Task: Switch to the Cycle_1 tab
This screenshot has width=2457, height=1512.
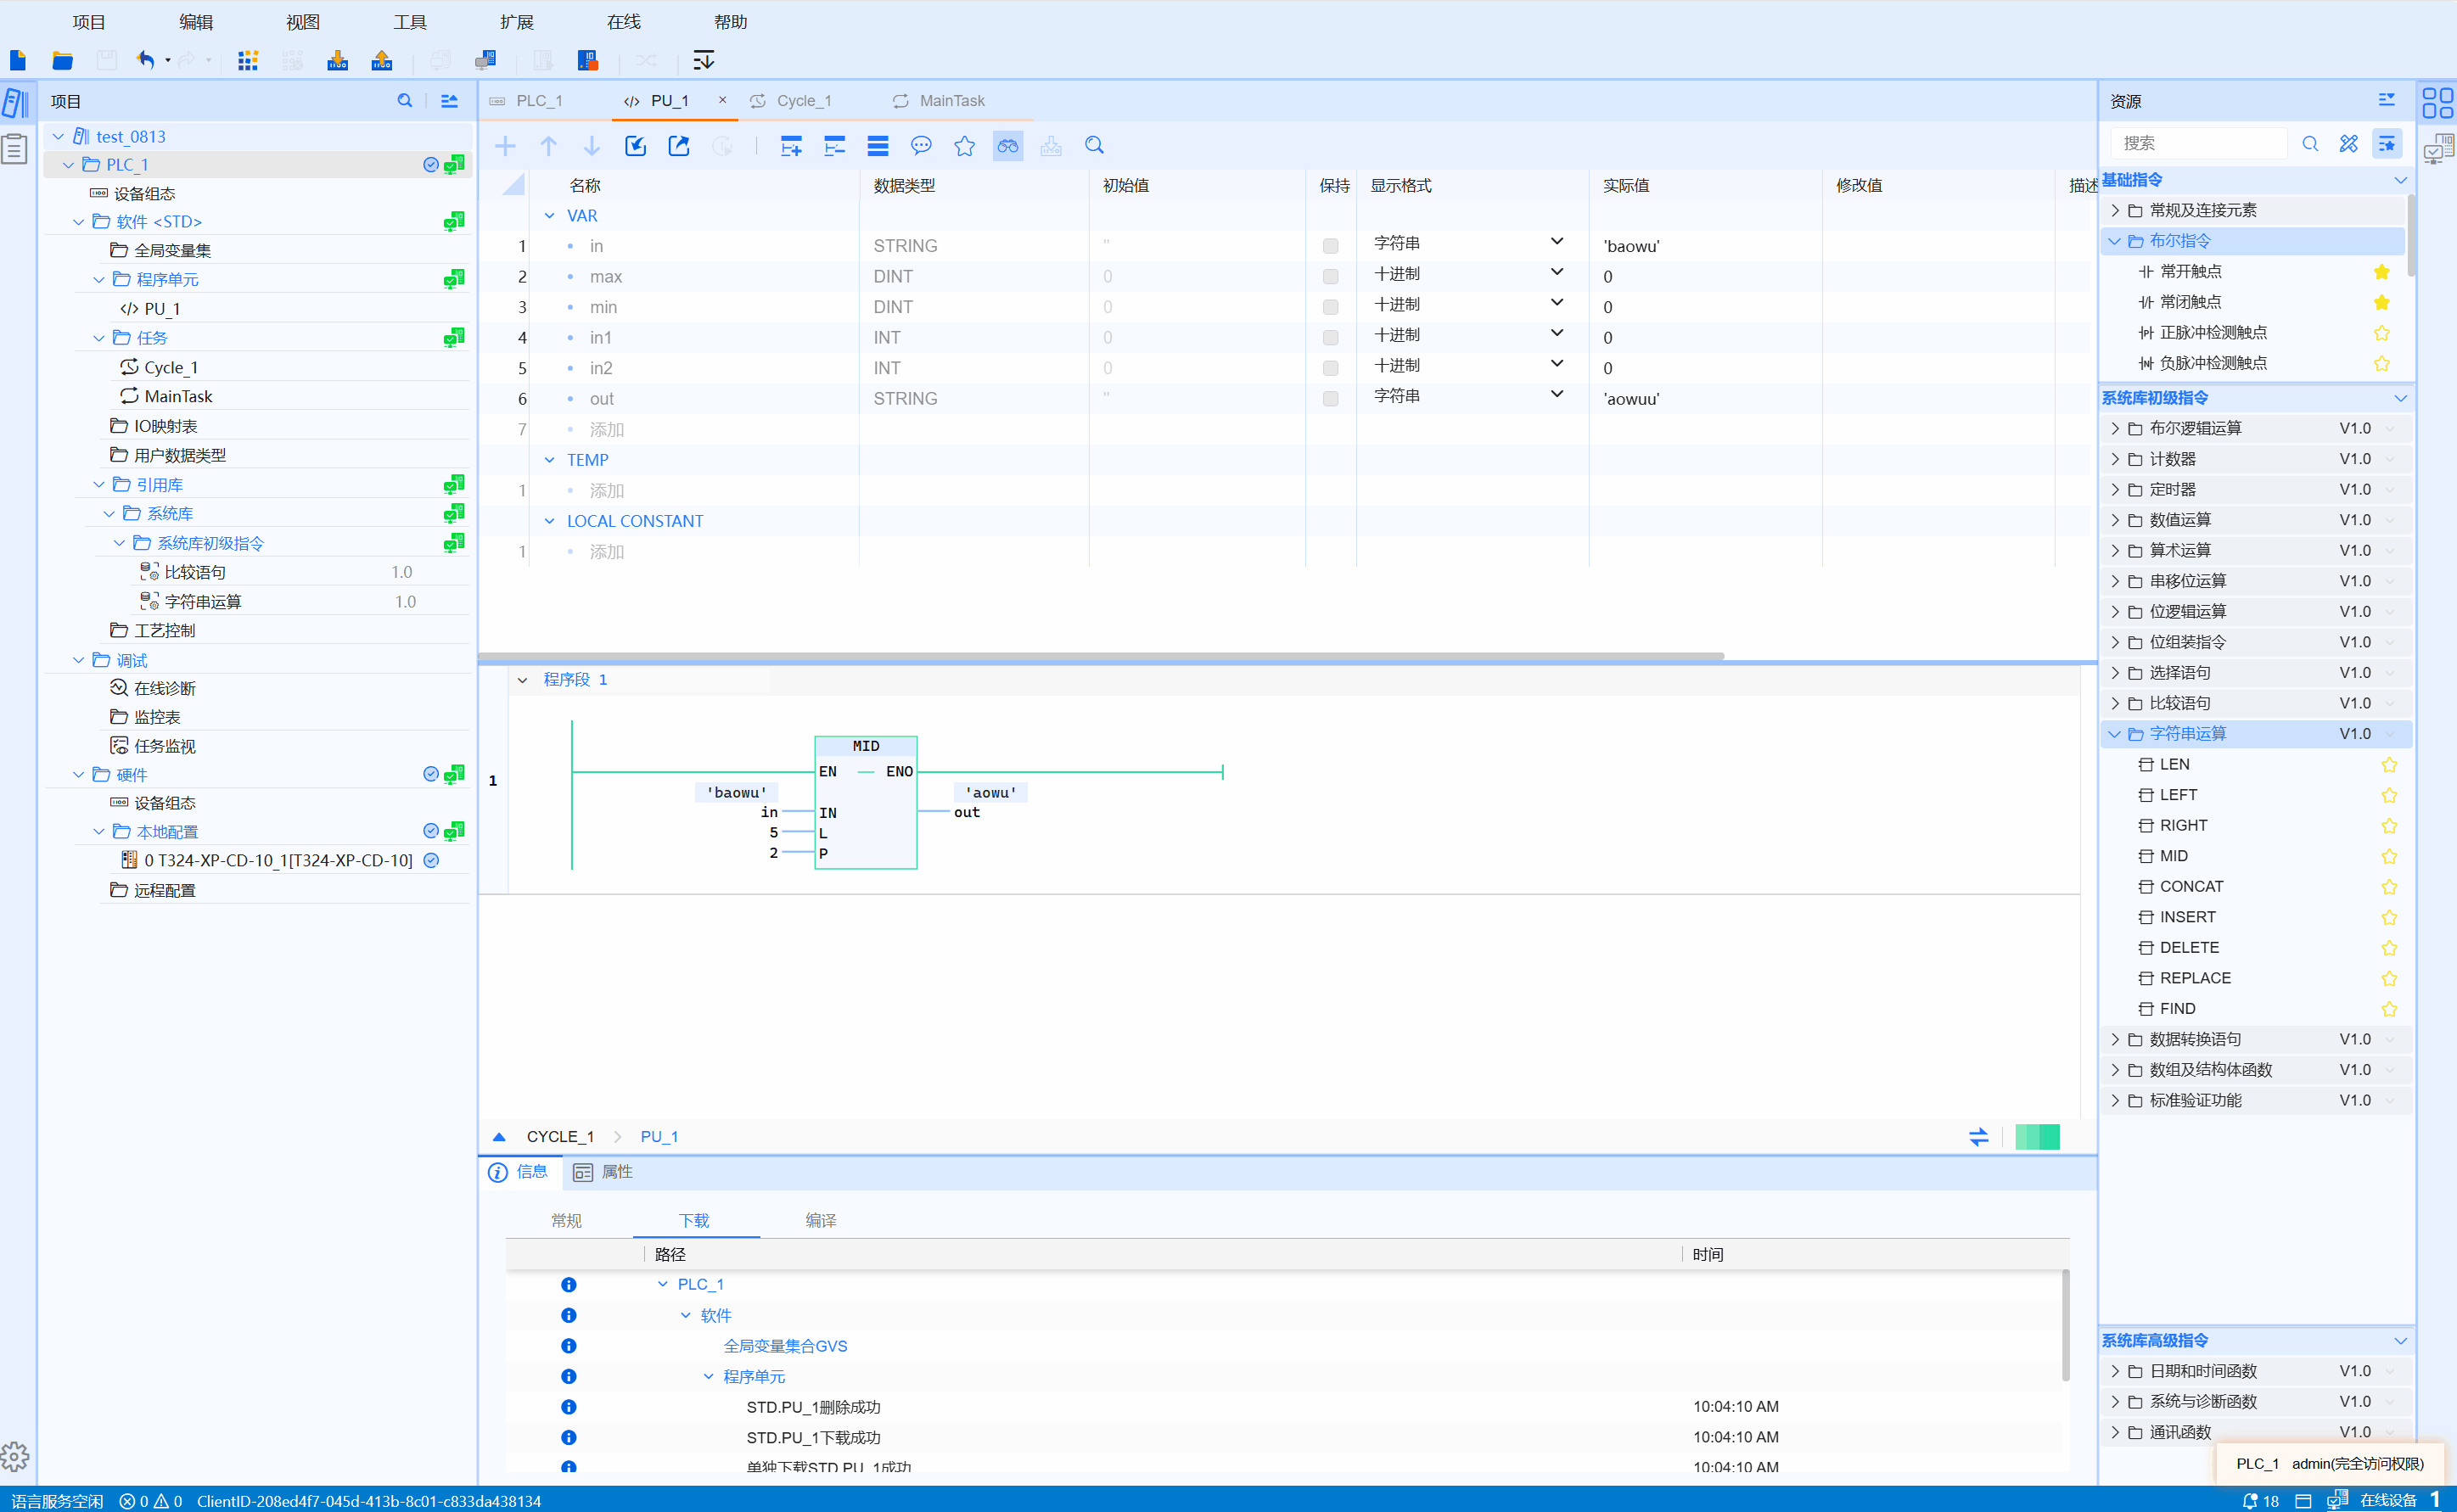Action: (803, 101)
